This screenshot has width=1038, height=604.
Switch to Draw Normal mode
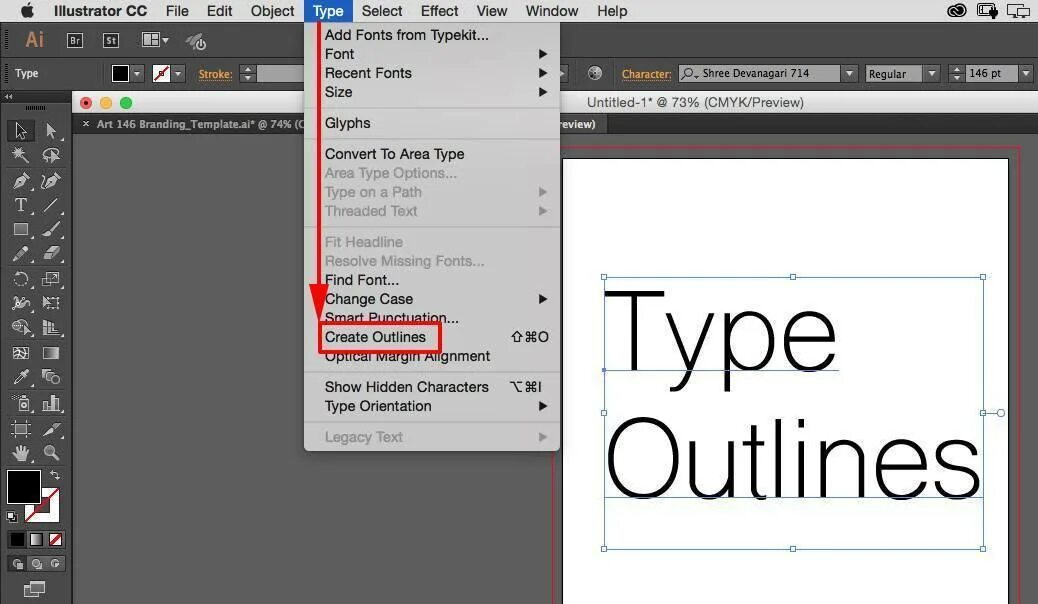coord(18,564)
